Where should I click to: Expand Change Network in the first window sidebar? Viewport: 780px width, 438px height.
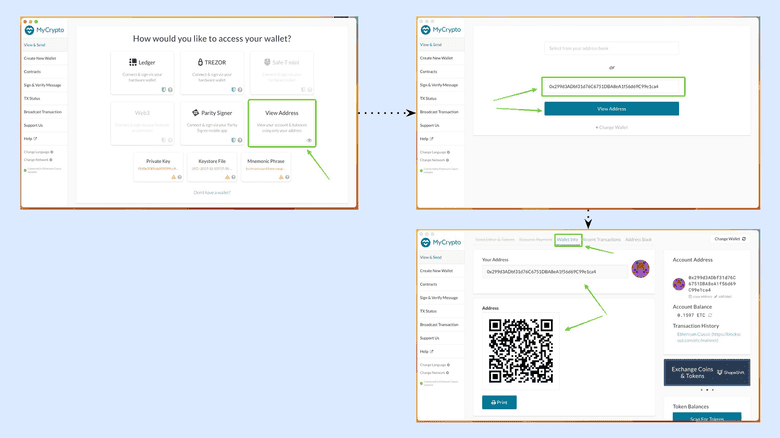pyautogui.click(x=38, y=160)
